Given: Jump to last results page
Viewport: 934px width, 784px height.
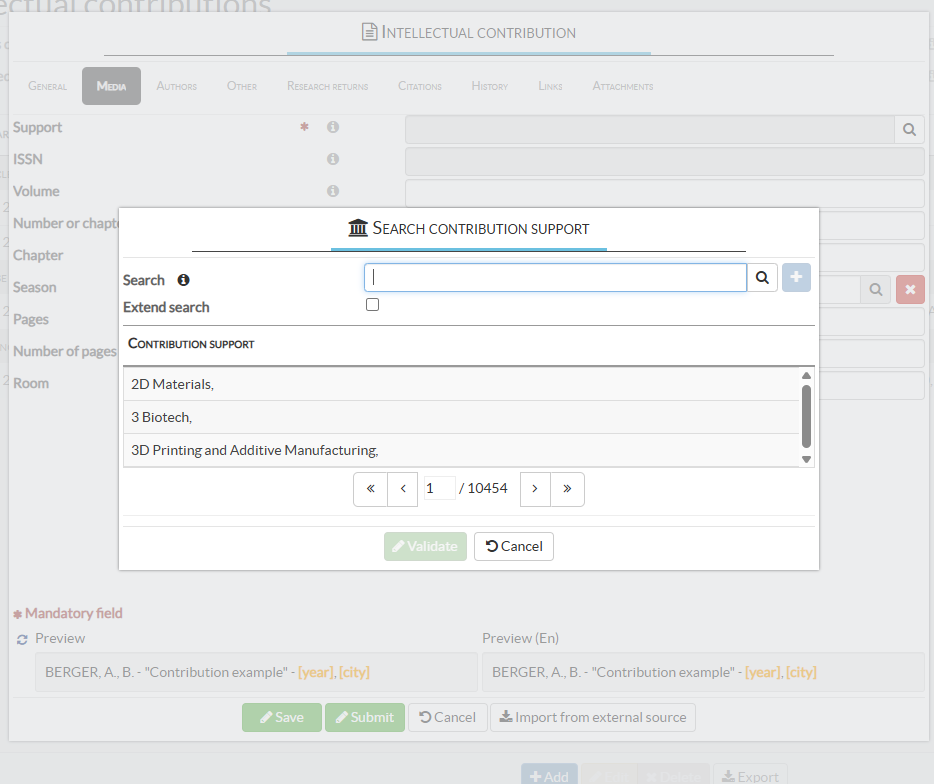Looking at the screenshot, I should tap(567, 489).
